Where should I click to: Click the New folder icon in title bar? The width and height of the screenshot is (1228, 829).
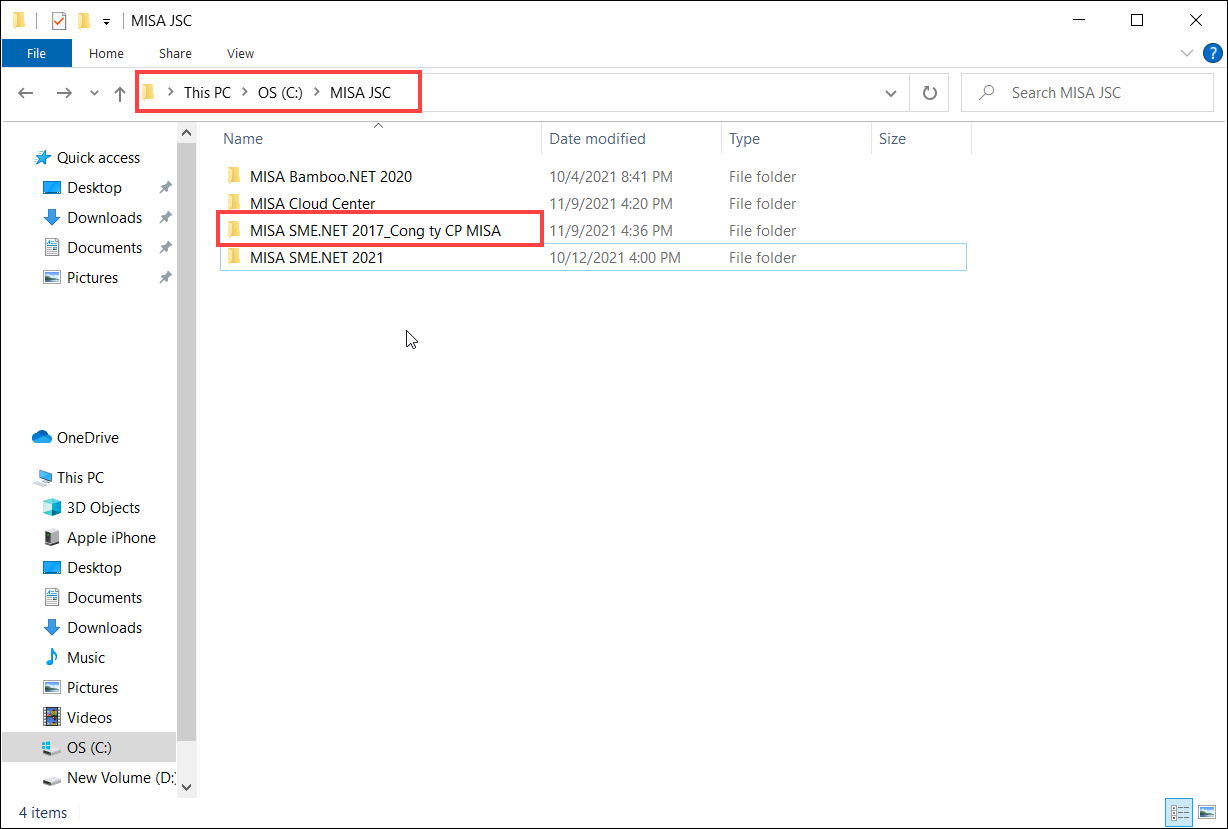tap(84, 20)
